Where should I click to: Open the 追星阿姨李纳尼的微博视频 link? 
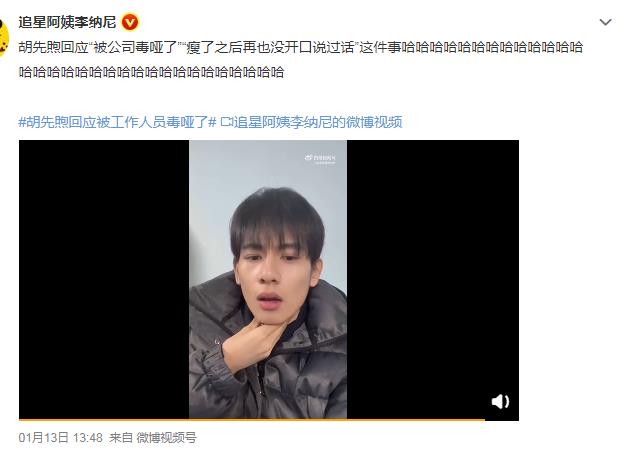pos(317,122)
